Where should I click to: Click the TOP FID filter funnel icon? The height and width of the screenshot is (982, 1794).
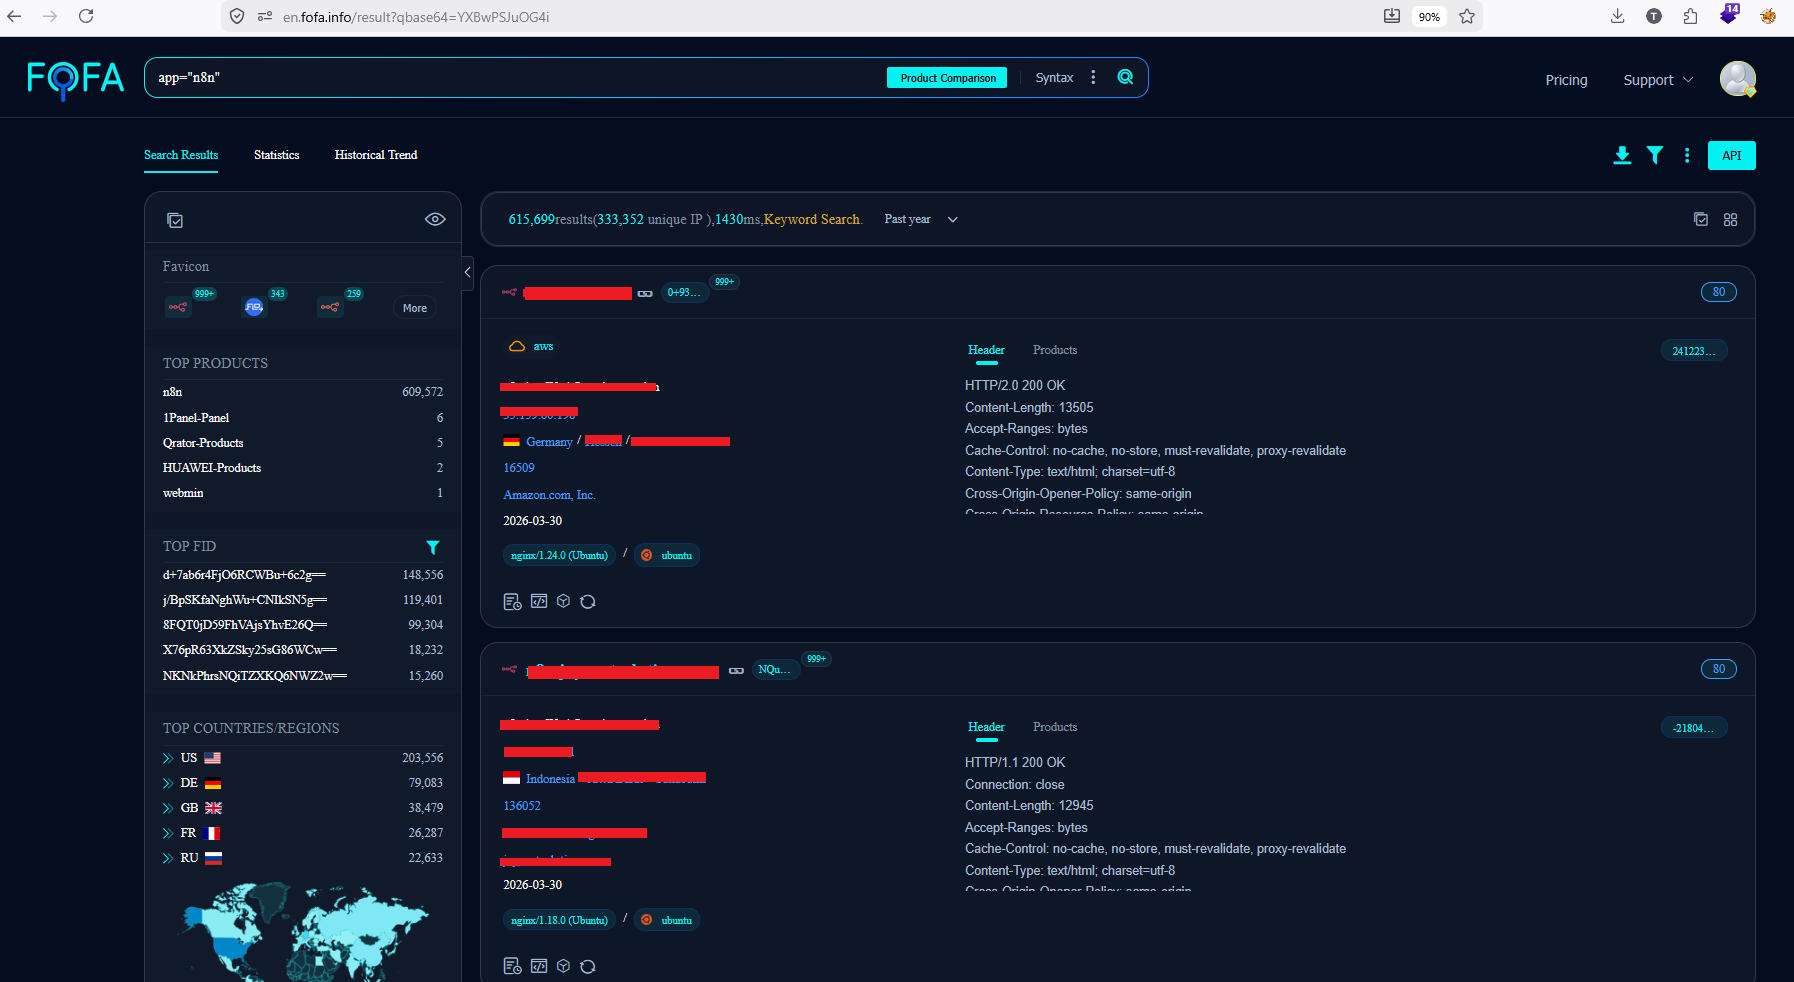tap(433, 547)
